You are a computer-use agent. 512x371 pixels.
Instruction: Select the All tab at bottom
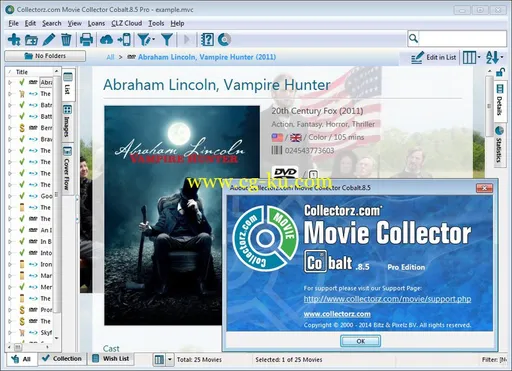click(21, 359)
